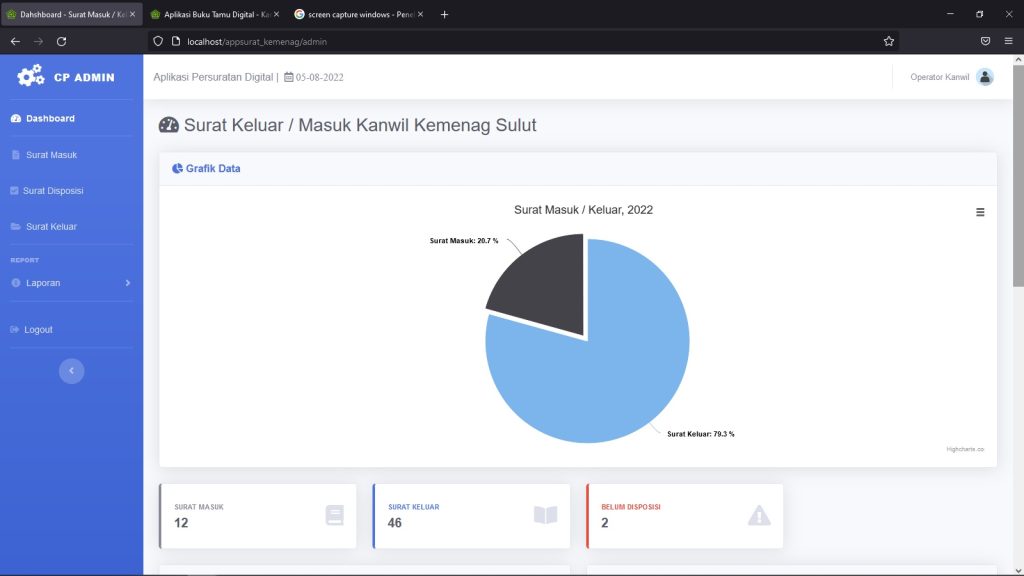Click the Logout link
The width and height of the screenshot is (1024, 576).
pyautogui.click(x=38, y=330)
